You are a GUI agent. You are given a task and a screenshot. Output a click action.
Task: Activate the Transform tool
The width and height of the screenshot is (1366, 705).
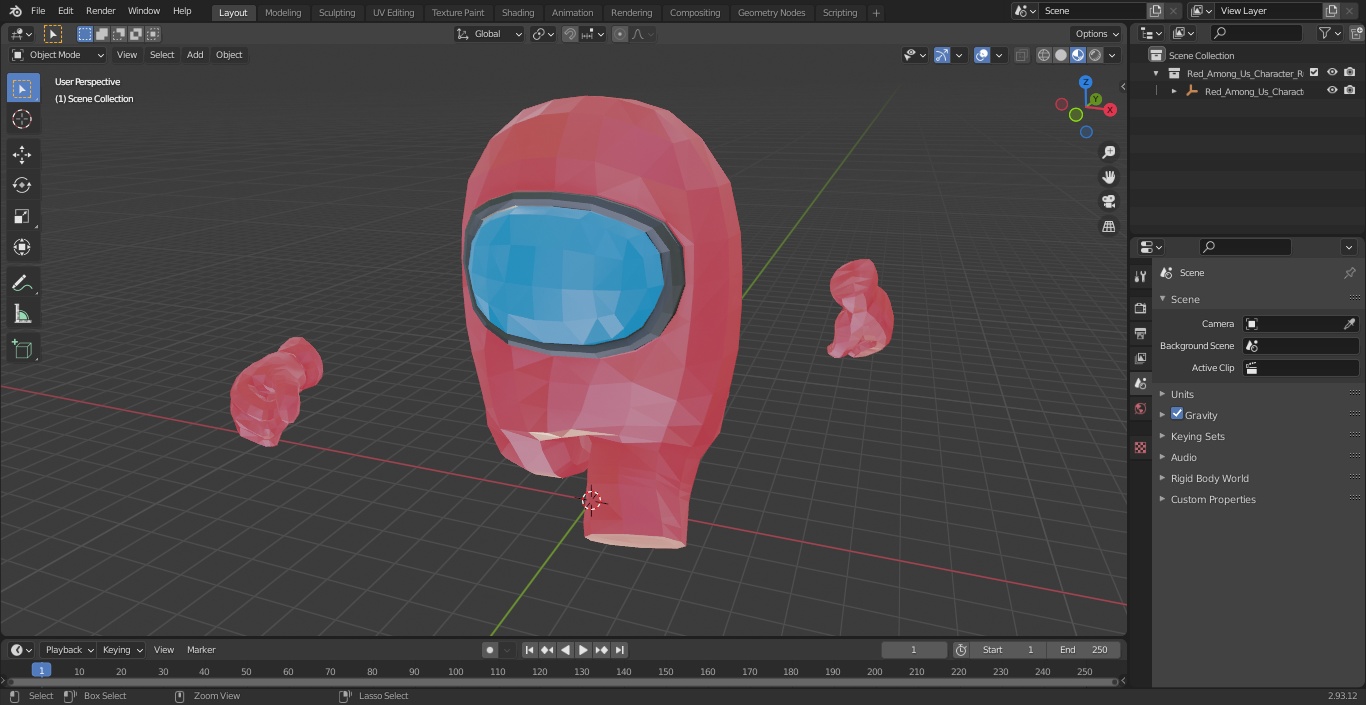(x=22, y=247)
